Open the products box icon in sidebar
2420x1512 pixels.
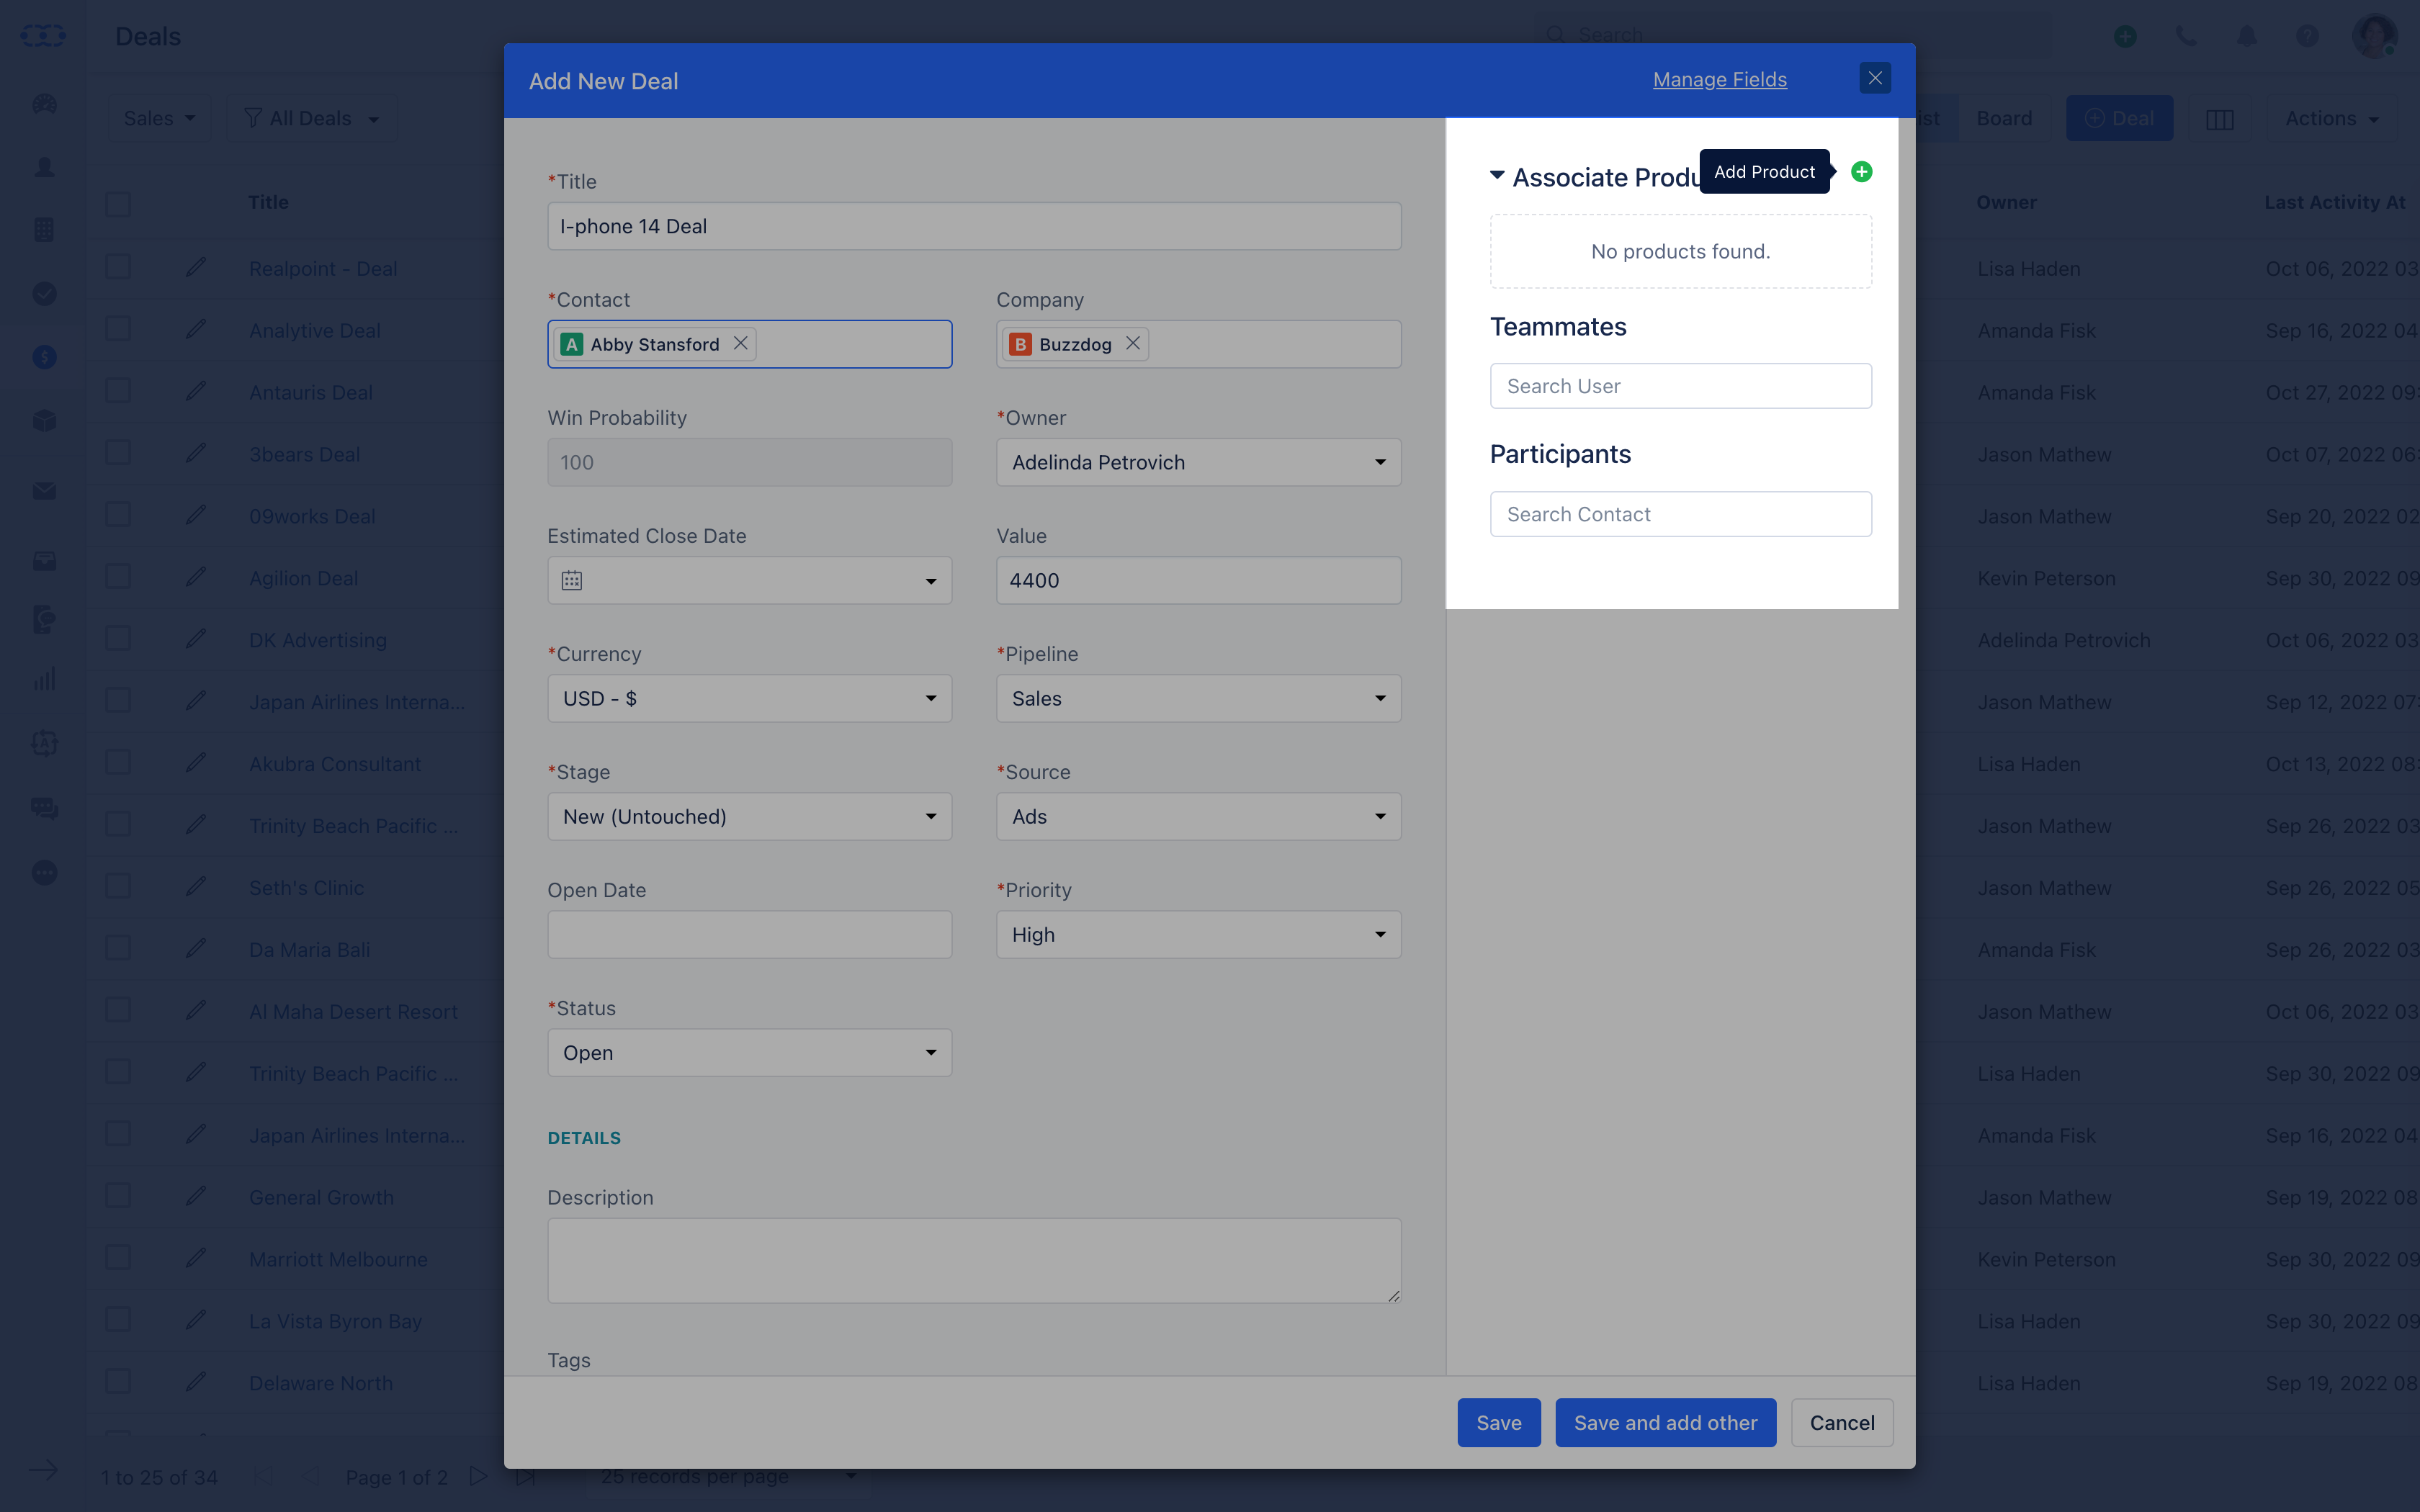pyautogui.click(x=44, y=420)
